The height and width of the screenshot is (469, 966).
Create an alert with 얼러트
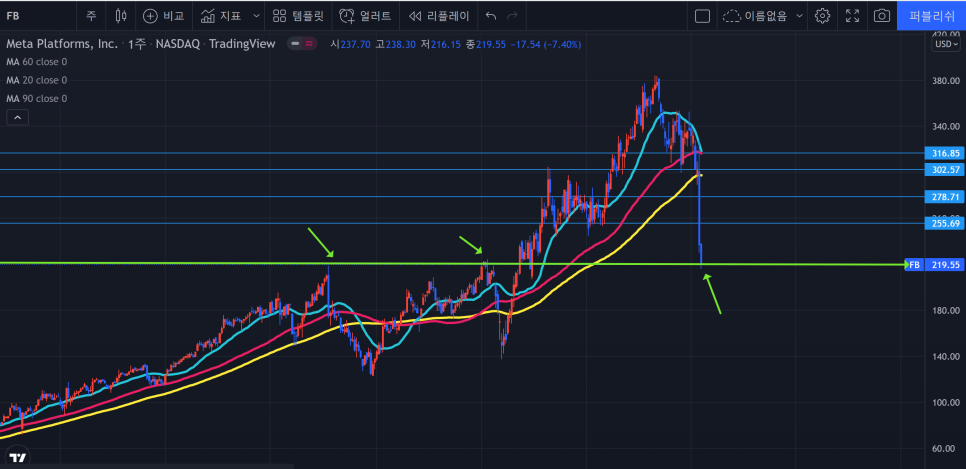click(x=365, y=16)
